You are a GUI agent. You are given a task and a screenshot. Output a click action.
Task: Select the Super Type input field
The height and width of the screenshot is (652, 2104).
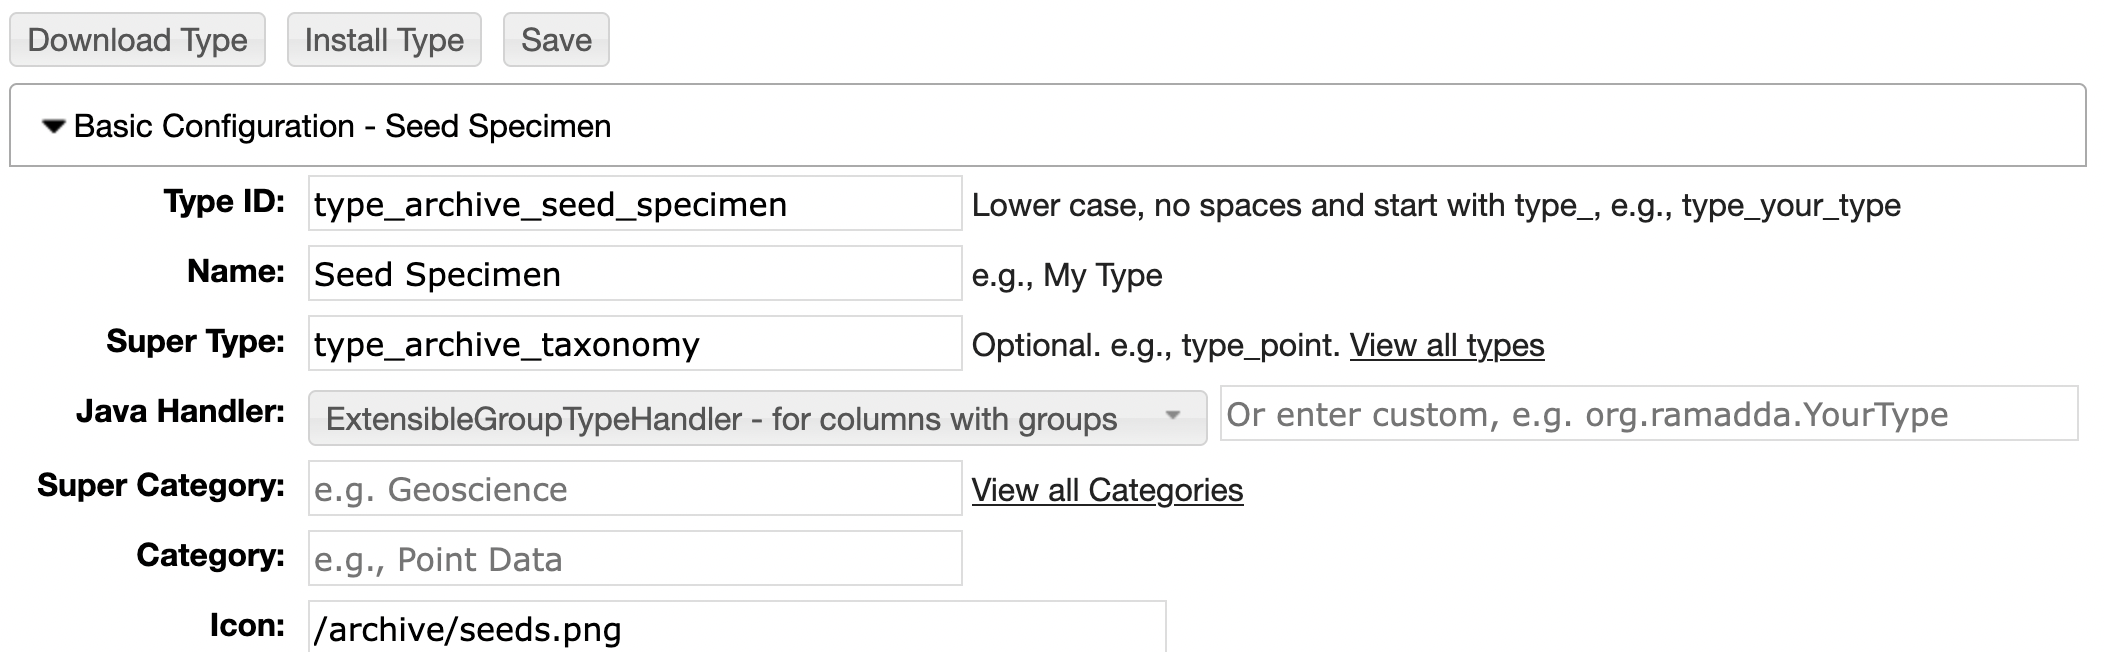point(634,344)
